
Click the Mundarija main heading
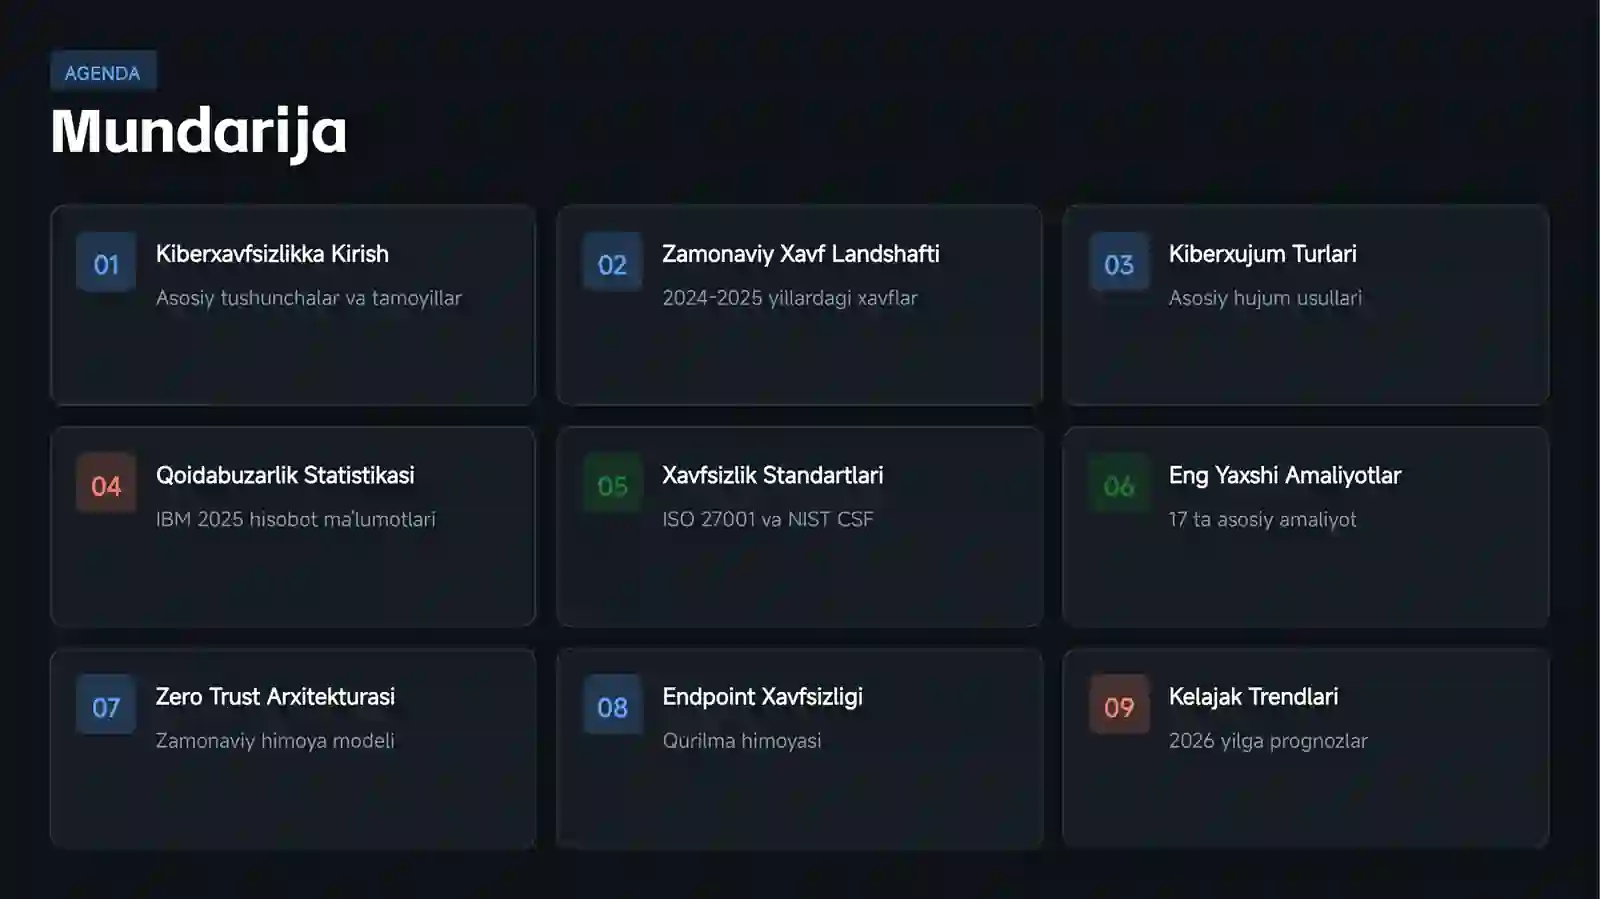tap(199, 131)
